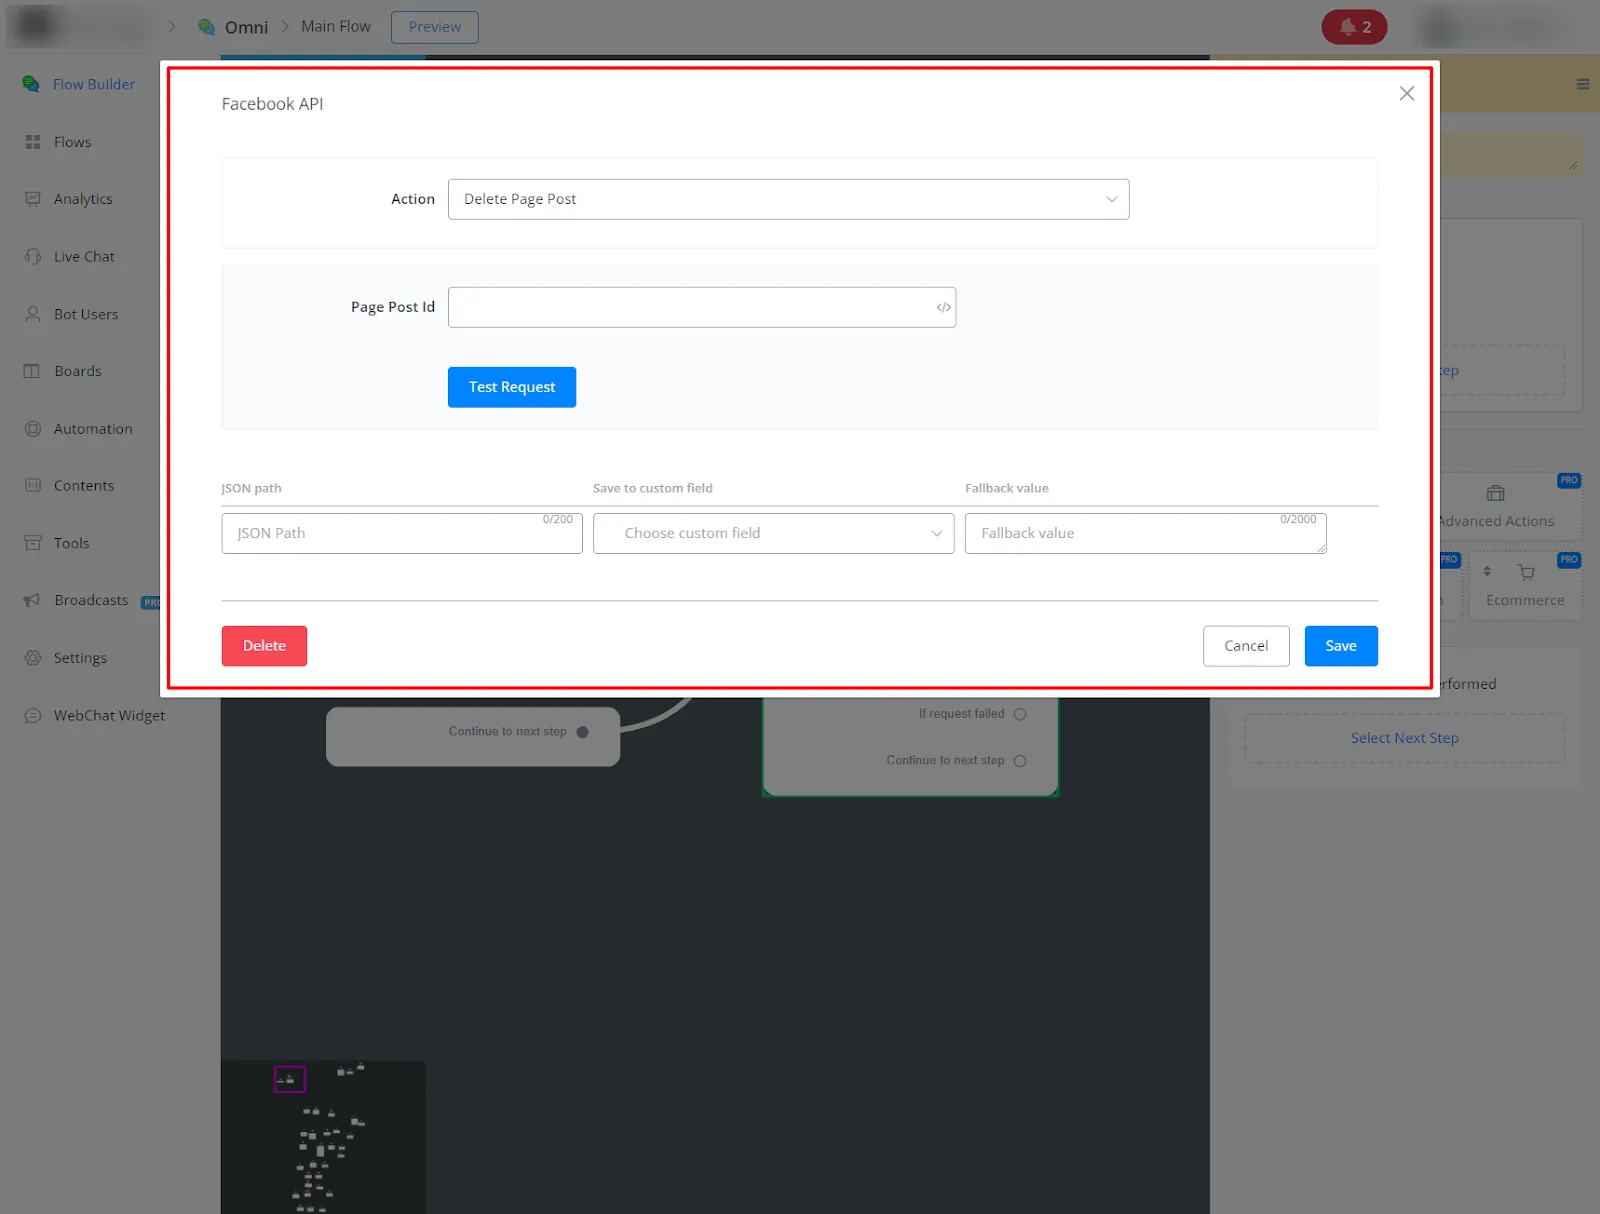
Task: Click the Flow Builder chat icon
Action: 31,84
